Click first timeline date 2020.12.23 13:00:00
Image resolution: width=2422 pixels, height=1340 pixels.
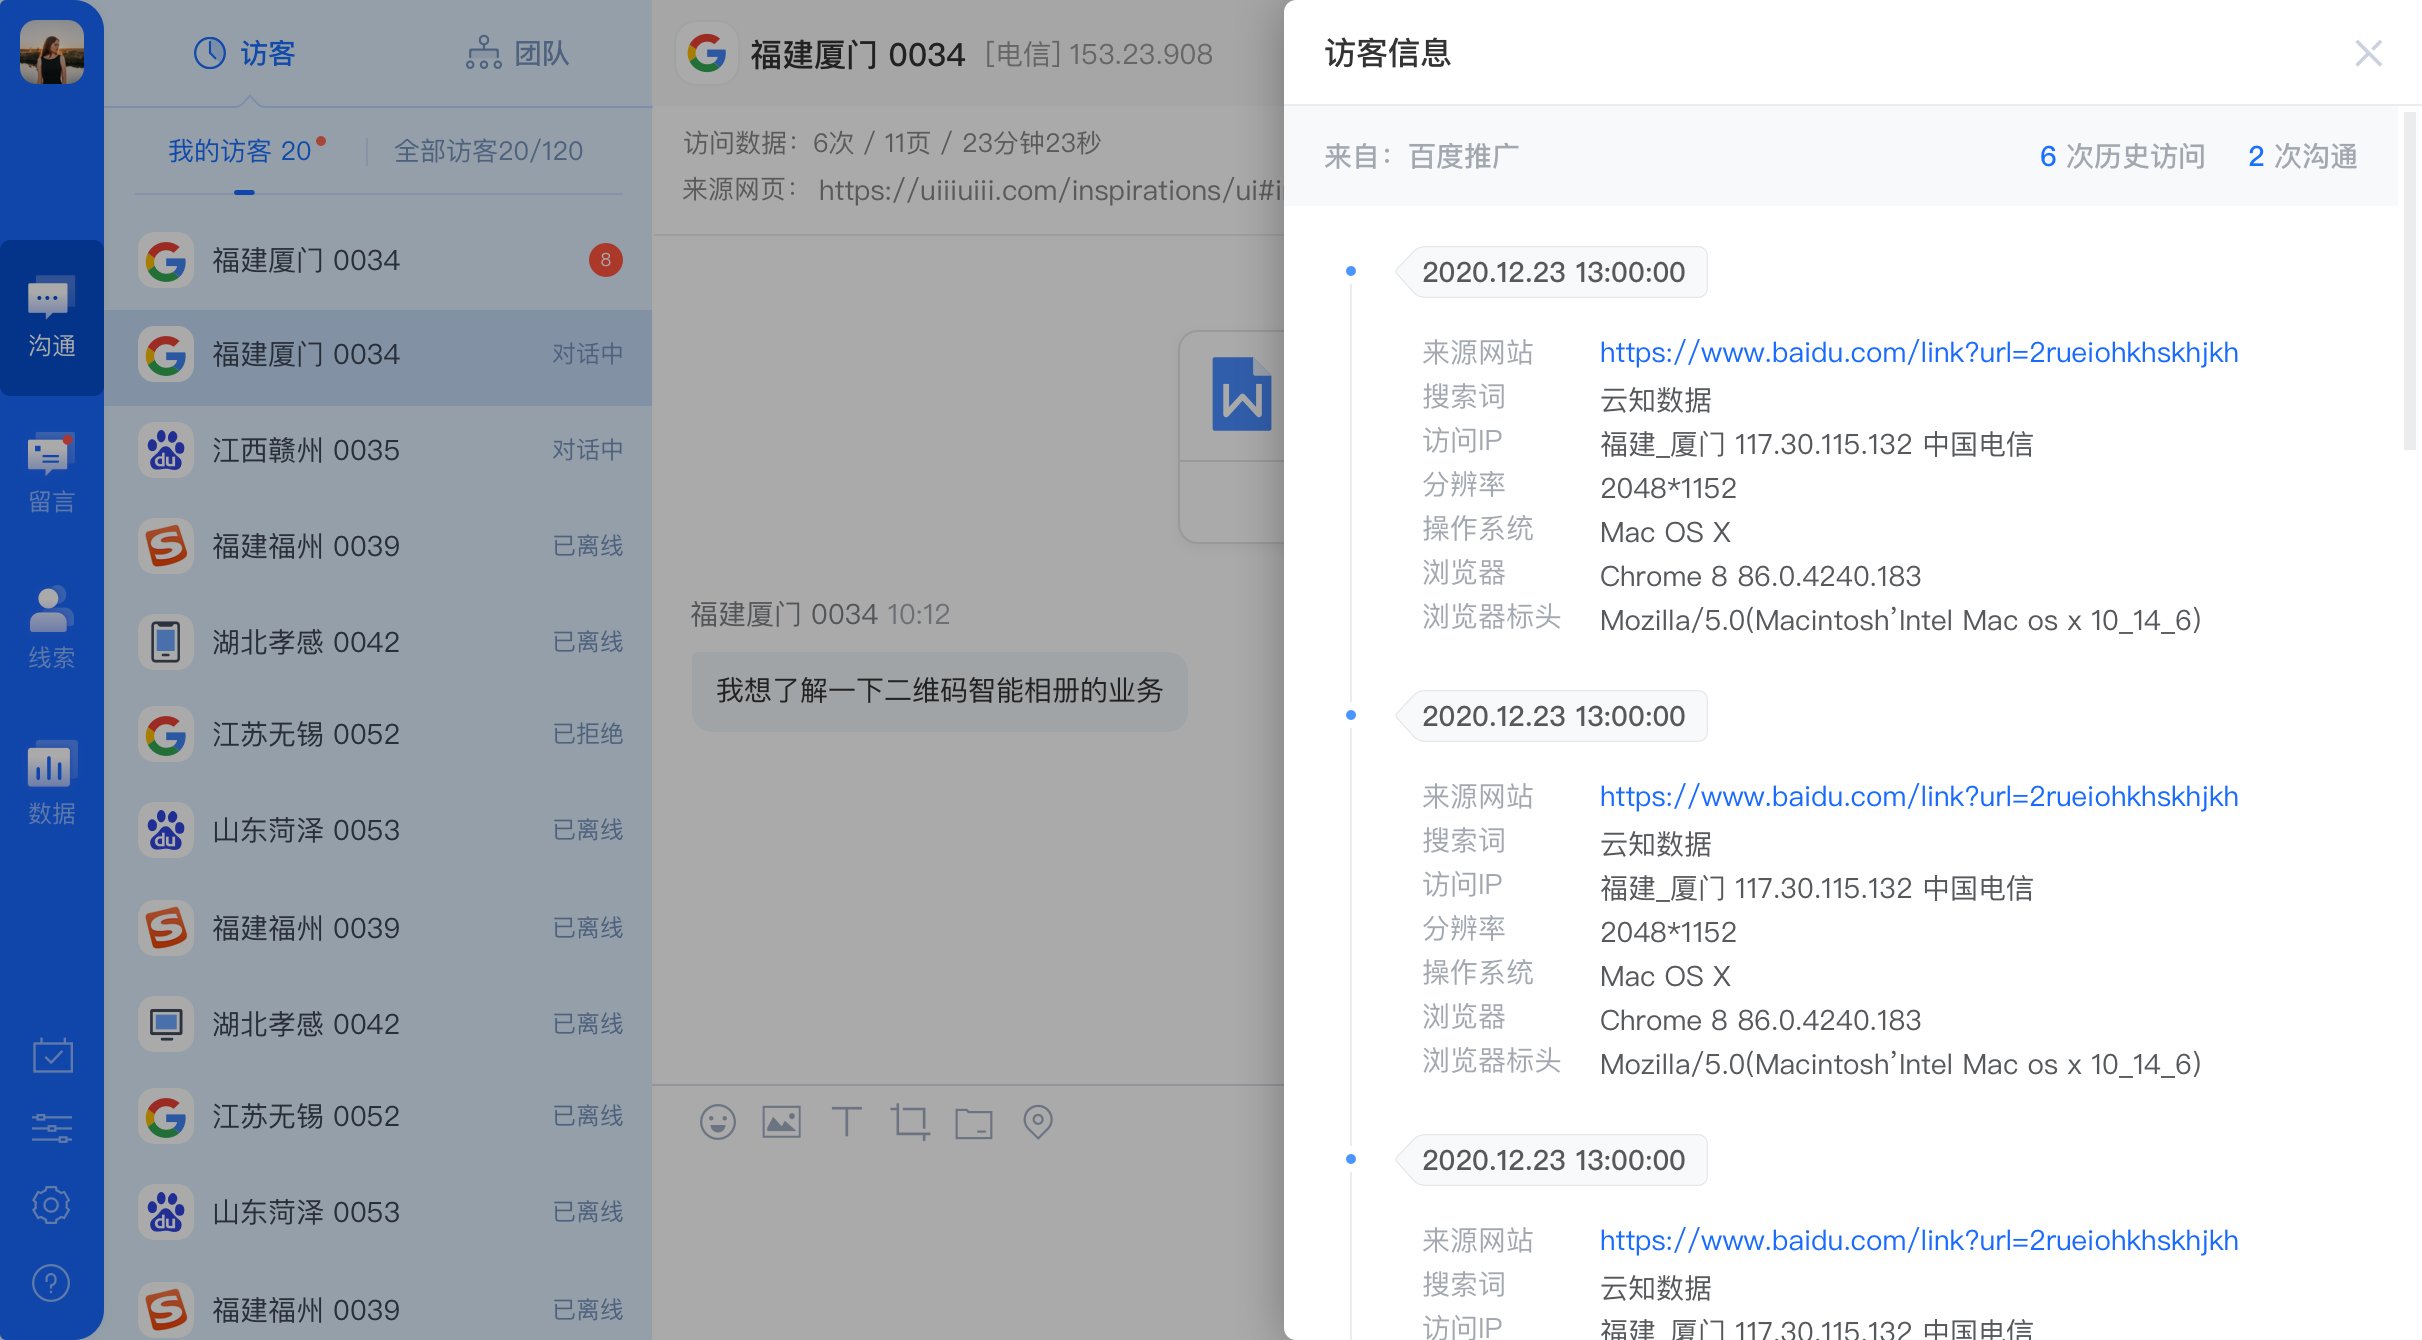(x=1553, y=272)
